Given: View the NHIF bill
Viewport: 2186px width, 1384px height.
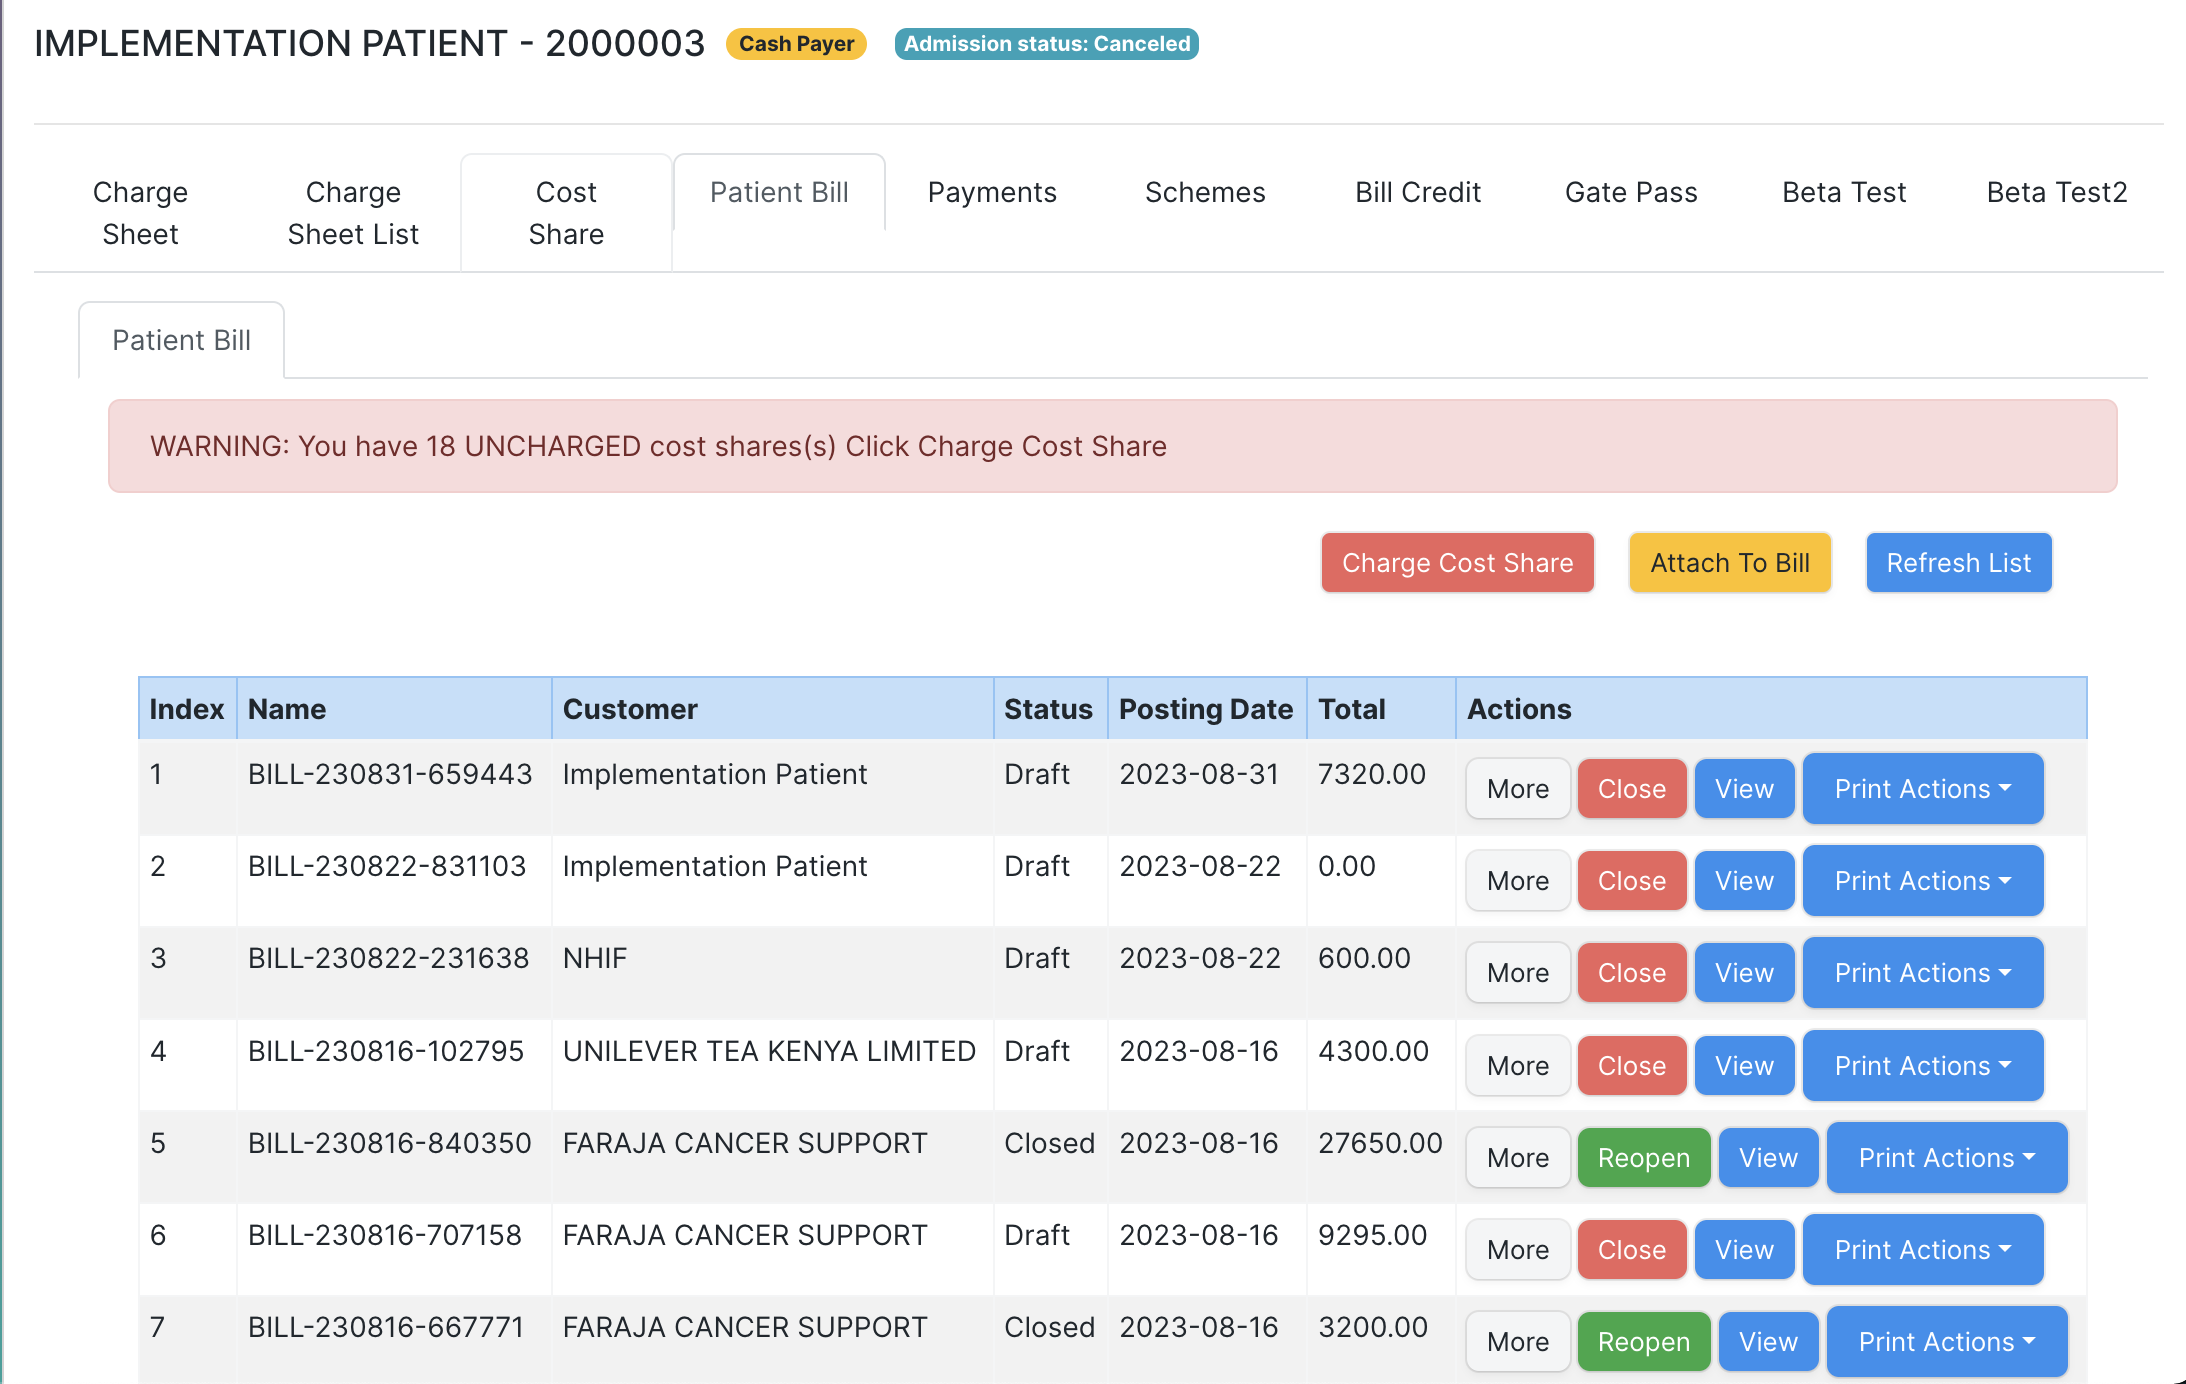Looking at the screenshot, I should pyautogui.click(x=1745, y=973).
